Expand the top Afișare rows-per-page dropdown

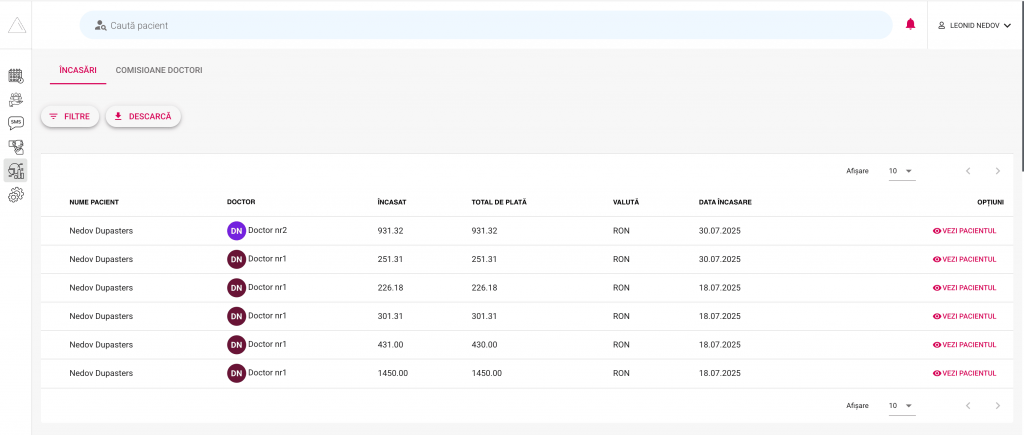click(901, 171)
